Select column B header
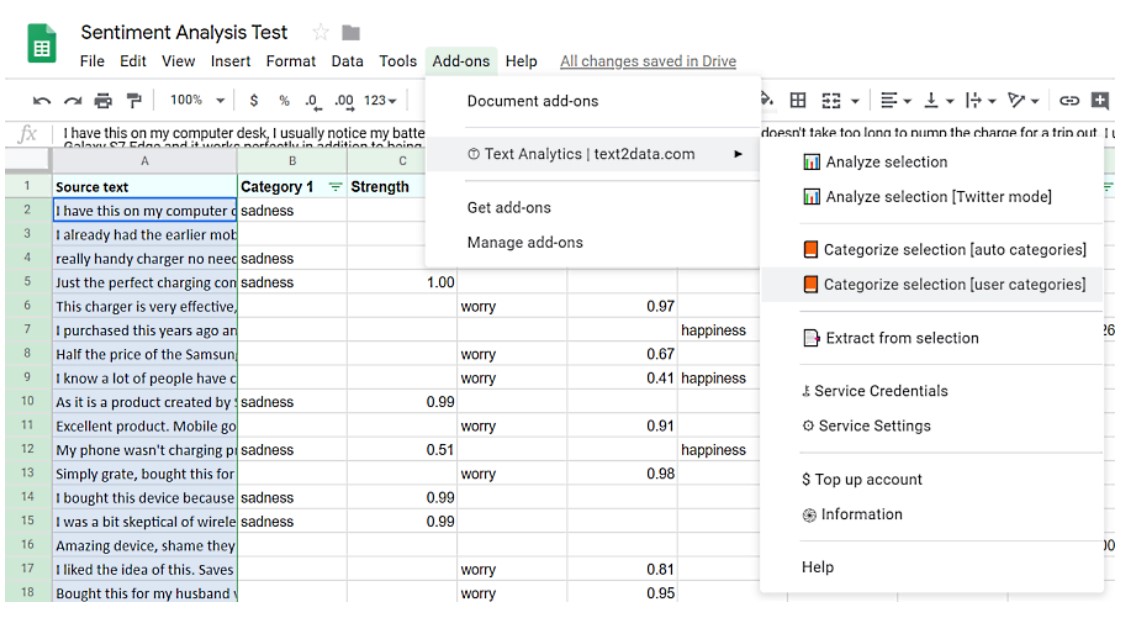This screenshot has width=1132, height=622. click(x=292, y=161)
